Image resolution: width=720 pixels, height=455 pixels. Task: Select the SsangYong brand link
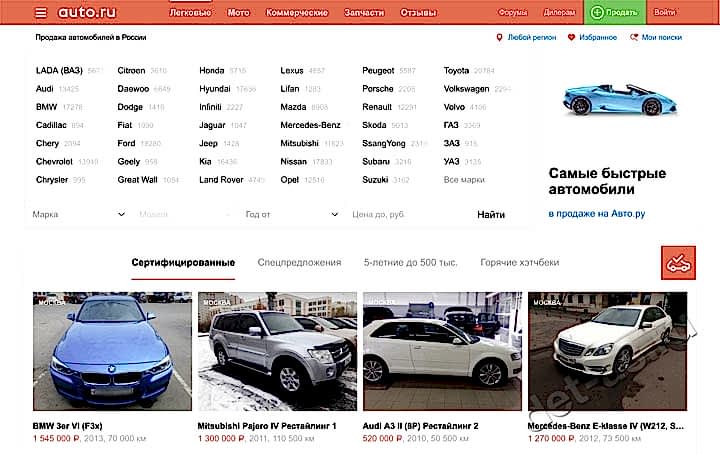[384, 143]
